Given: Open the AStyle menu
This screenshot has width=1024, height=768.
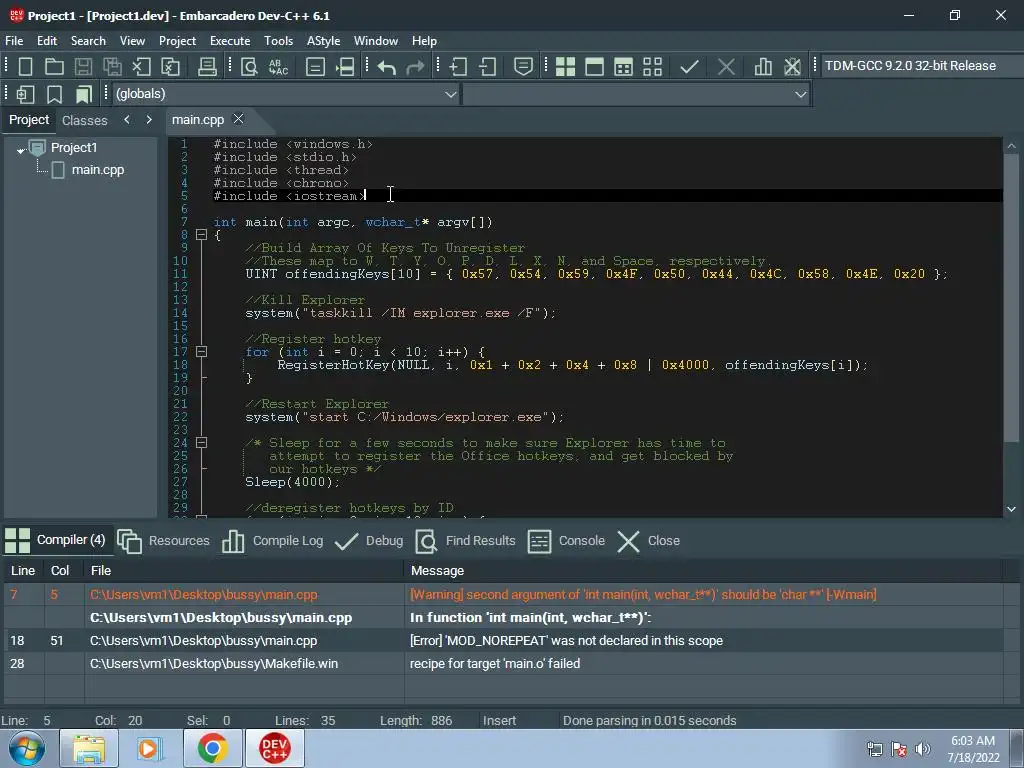Looking at the screenshot, I should coord(323,40).
